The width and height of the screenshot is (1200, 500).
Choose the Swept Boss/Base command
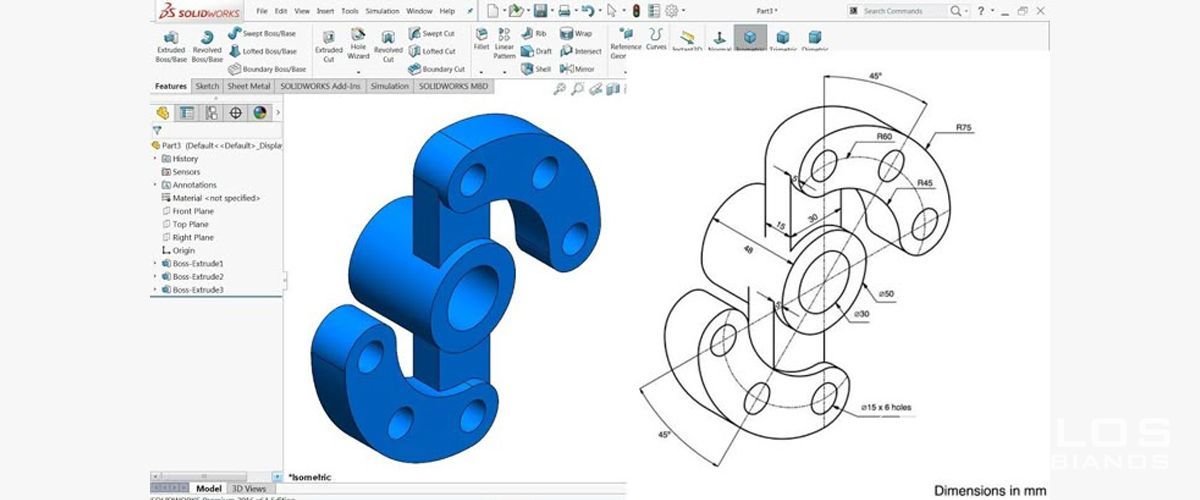point(262,33)
